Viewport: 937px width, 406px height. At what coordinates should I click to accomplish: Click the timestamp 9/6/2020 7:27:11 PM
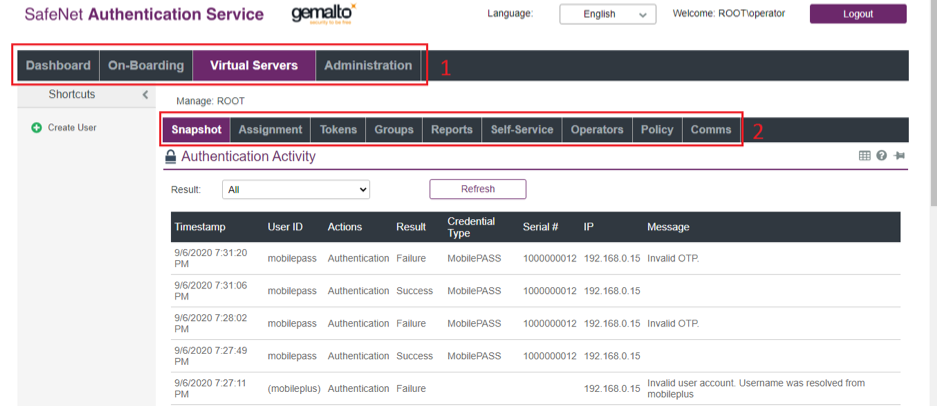coord(210,389)
